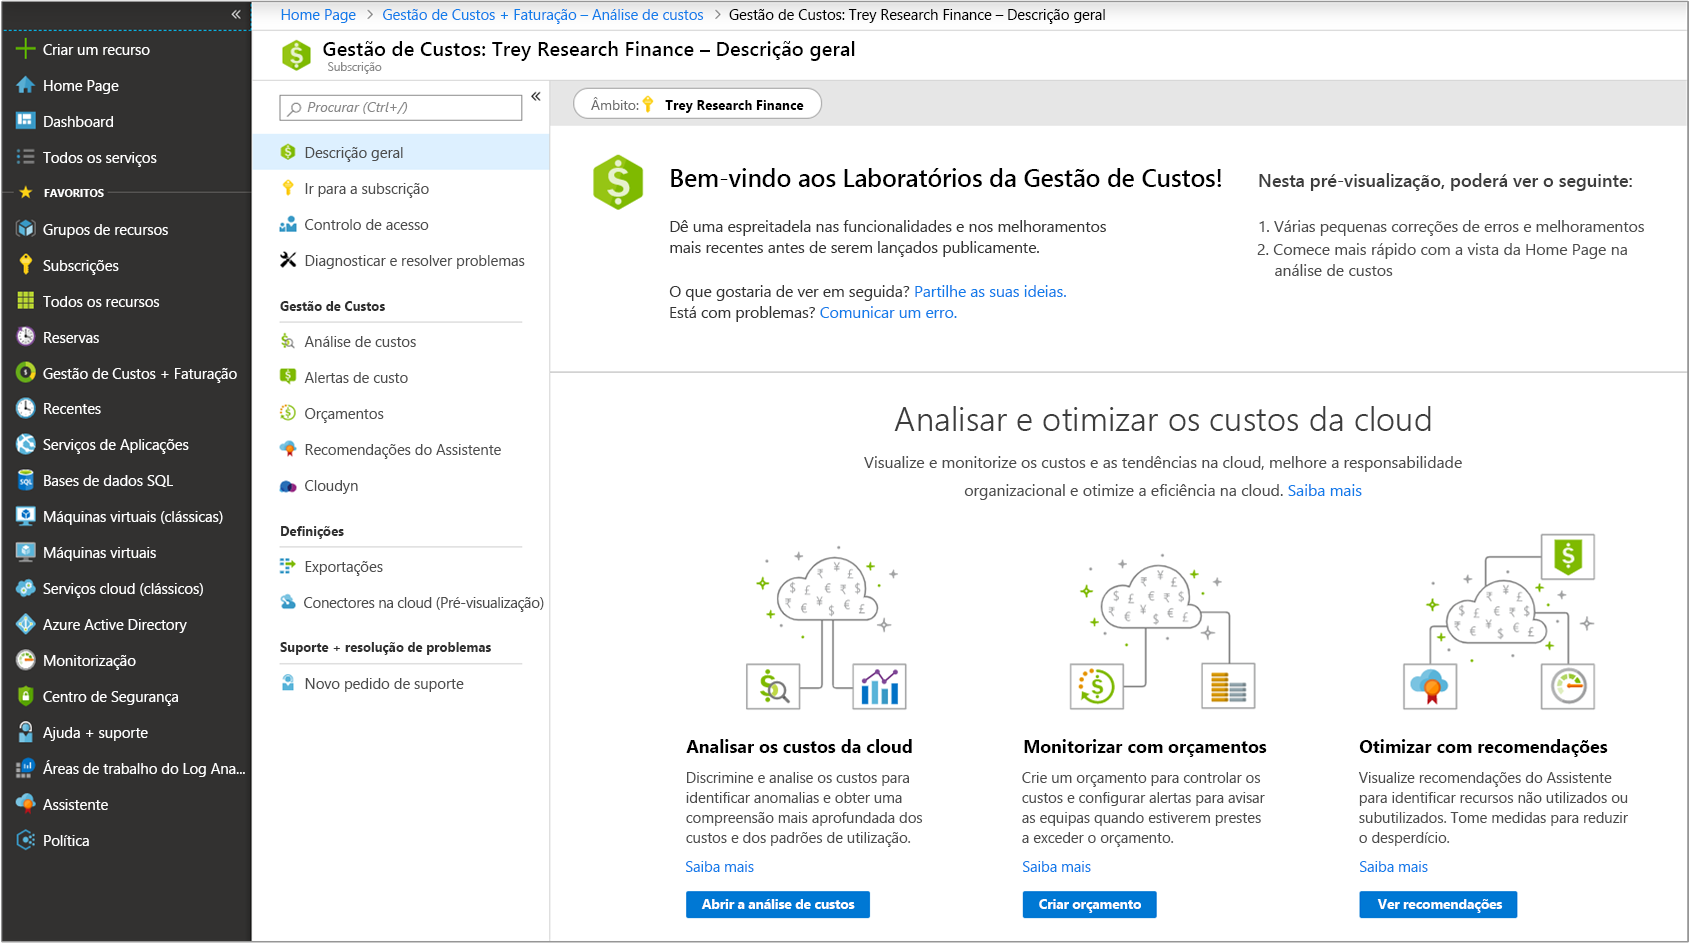Click the Bases de dados SQL icon

pos(26,480)
